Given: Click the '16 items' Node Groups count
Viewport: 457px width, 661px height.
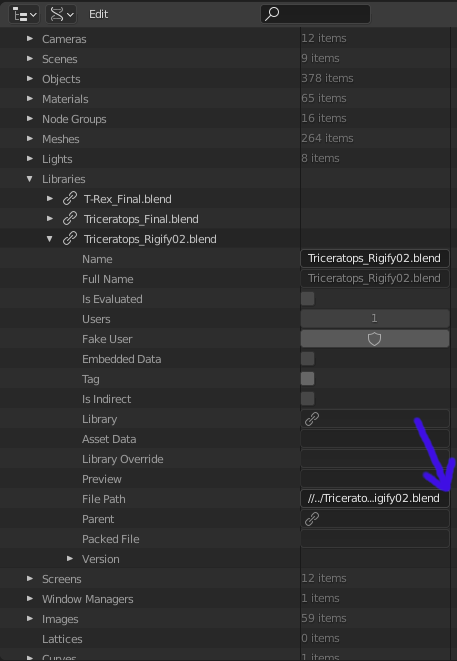Looking at the screenshot, I should click(x=324, y=118).
